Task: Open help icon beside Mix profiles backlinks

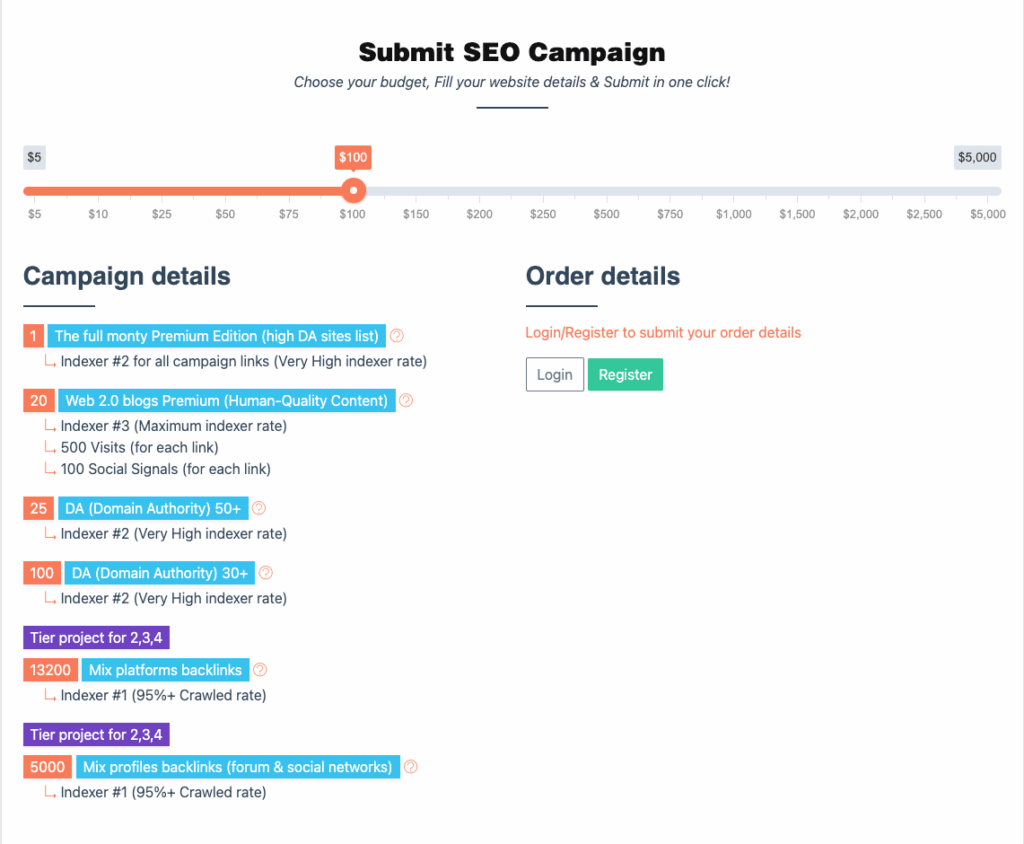Action: click(411, 767)
